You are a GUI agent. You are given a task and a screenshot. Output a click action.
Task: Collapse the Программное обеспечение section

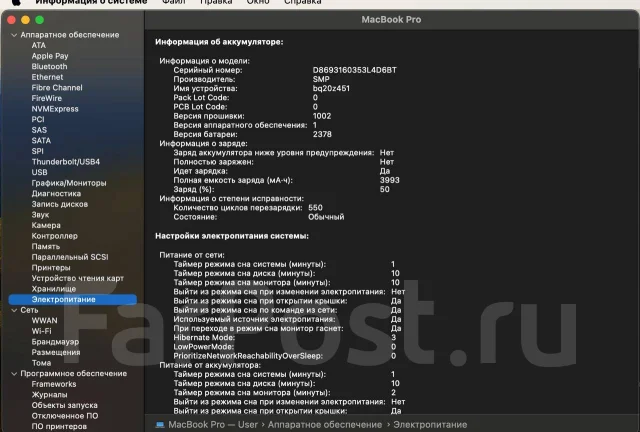[x=14, y=374]
